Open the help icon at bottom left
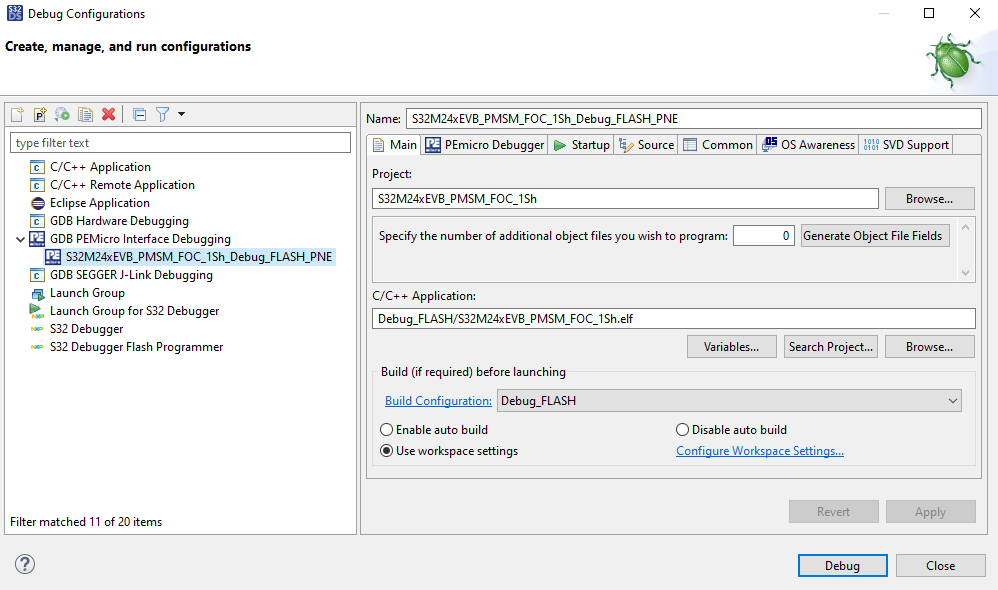Viewport: 998px width, 590px height. [x=24, y=564]
